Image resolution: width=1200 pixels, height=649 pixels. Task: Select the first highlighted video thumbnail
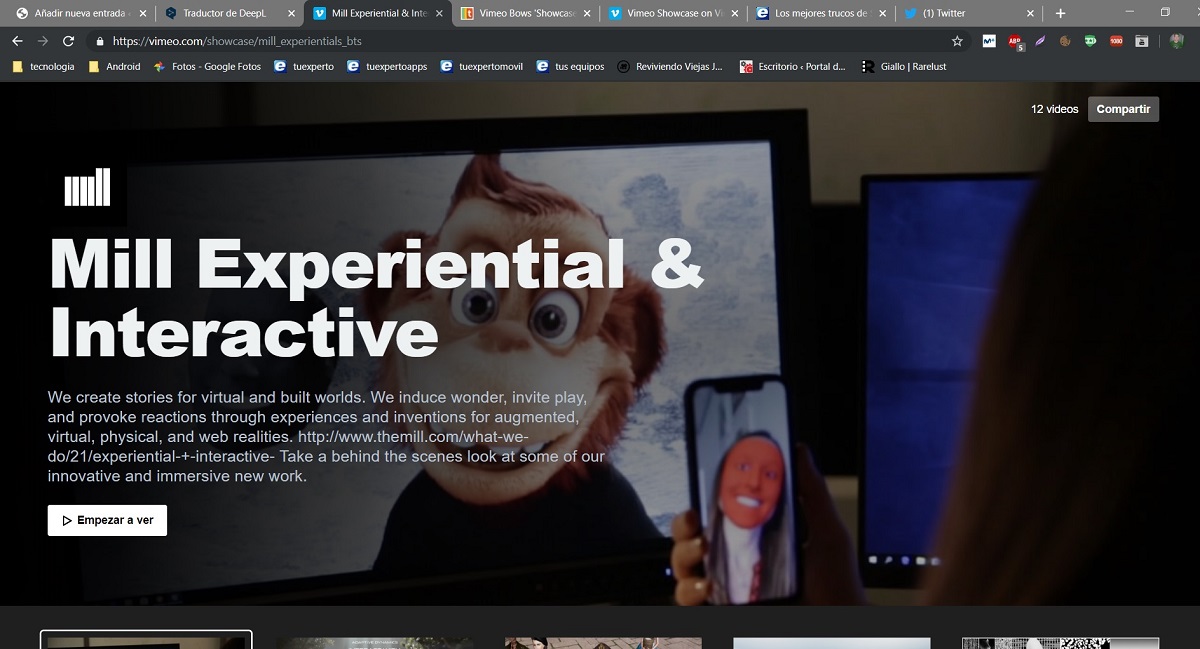(x=146, y=640)
